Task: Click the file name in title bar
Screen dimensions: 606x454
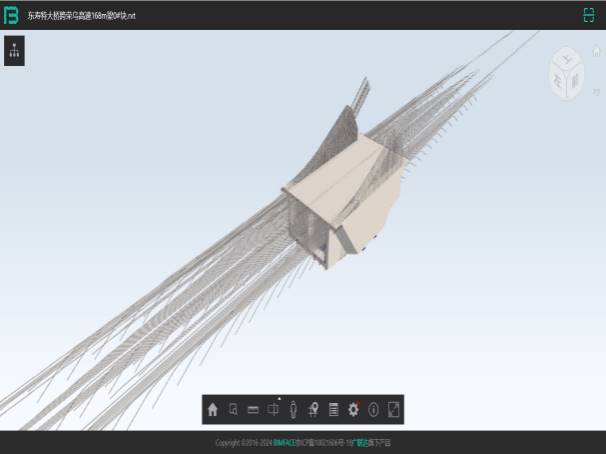Action: coord(81,15)
